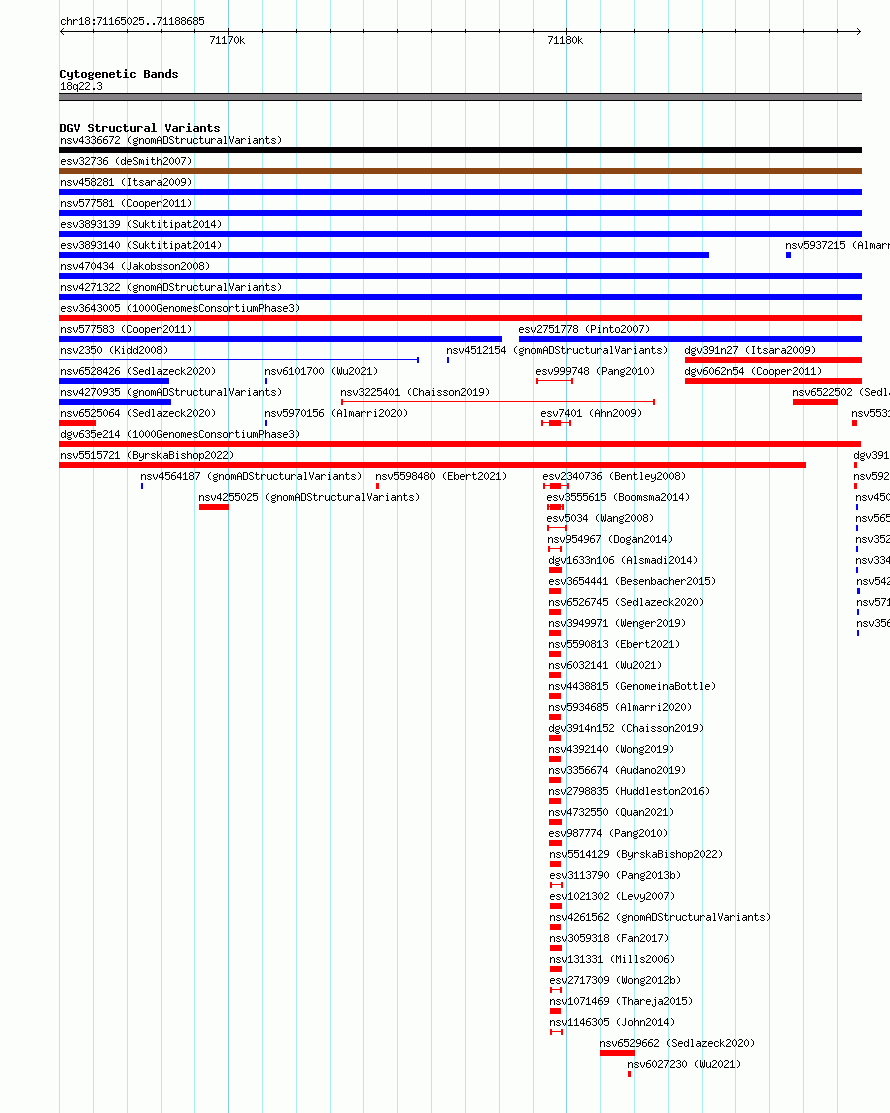Click the 18q22.3 cytogenetic band bar
The height and width of the screenshot is (1113, 890).
[x=461, y=97]
